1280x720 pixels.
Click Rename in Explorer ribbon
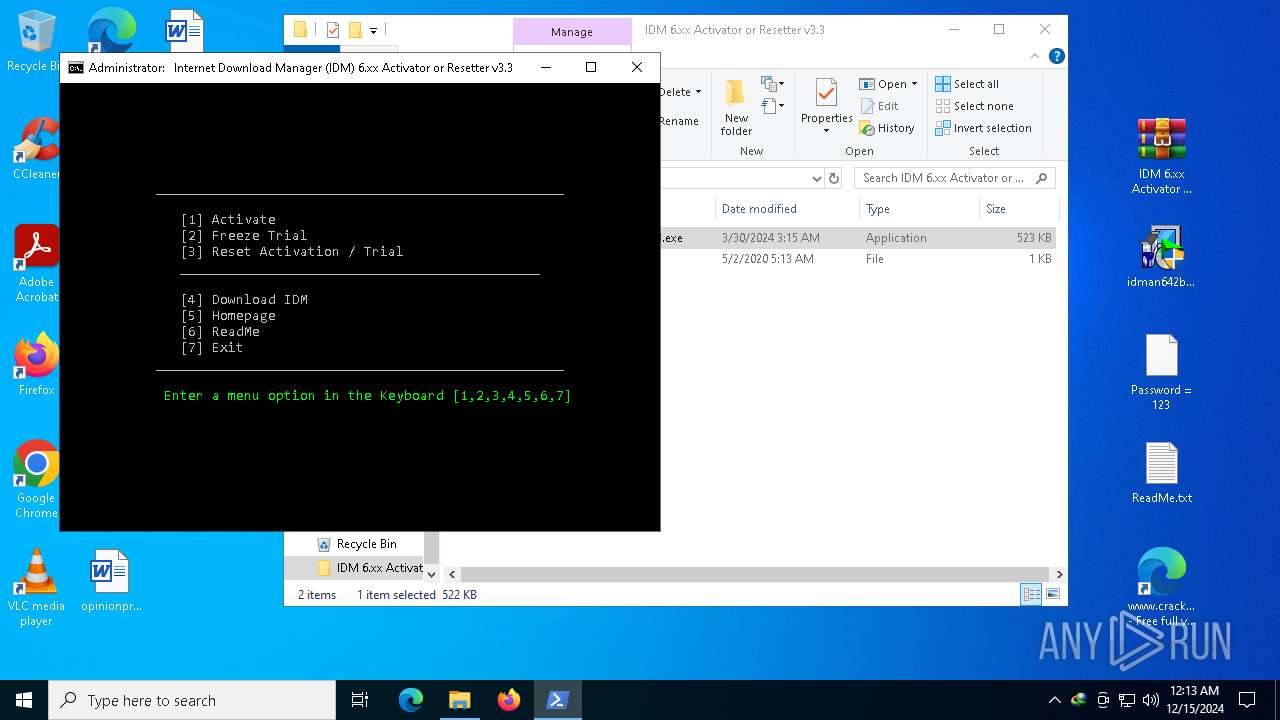coord(679,121)
